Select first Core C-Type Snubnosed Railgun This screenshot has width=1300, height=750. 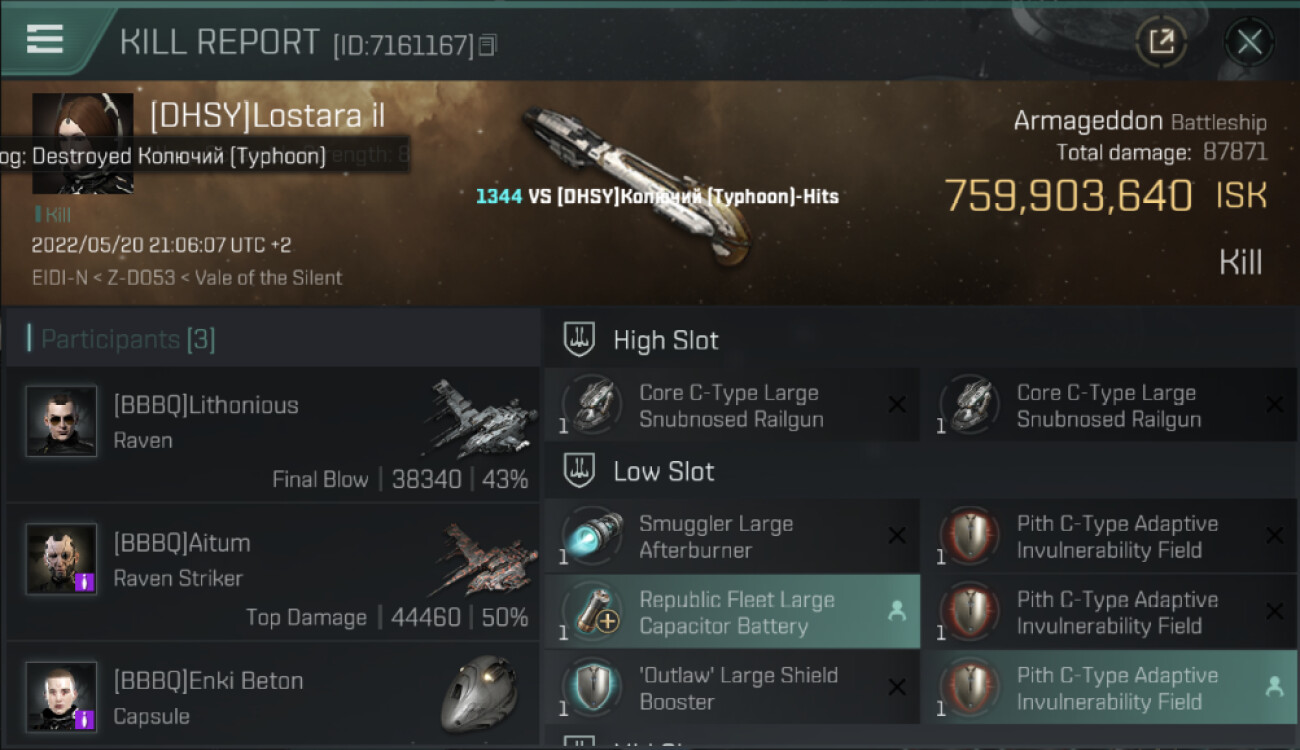(x=732, y=406)
